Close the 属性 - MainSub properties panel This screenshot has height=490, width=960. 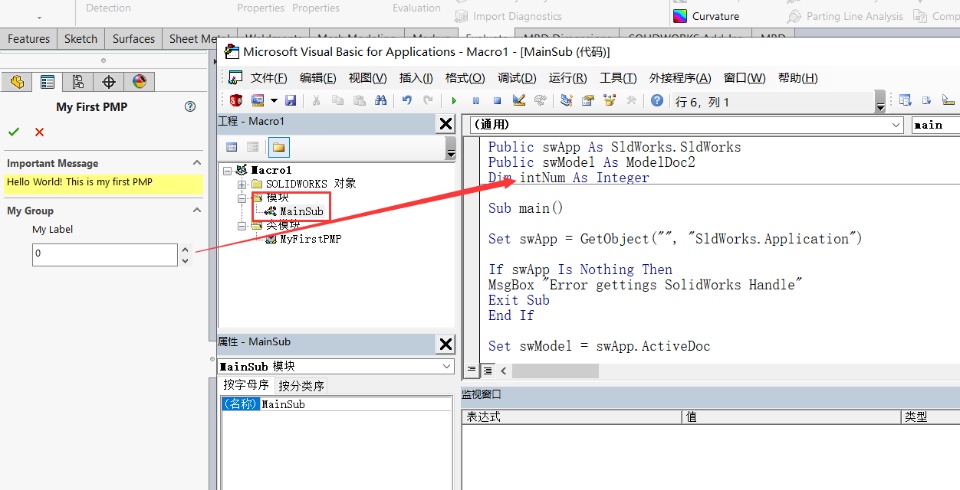(446, 344)
